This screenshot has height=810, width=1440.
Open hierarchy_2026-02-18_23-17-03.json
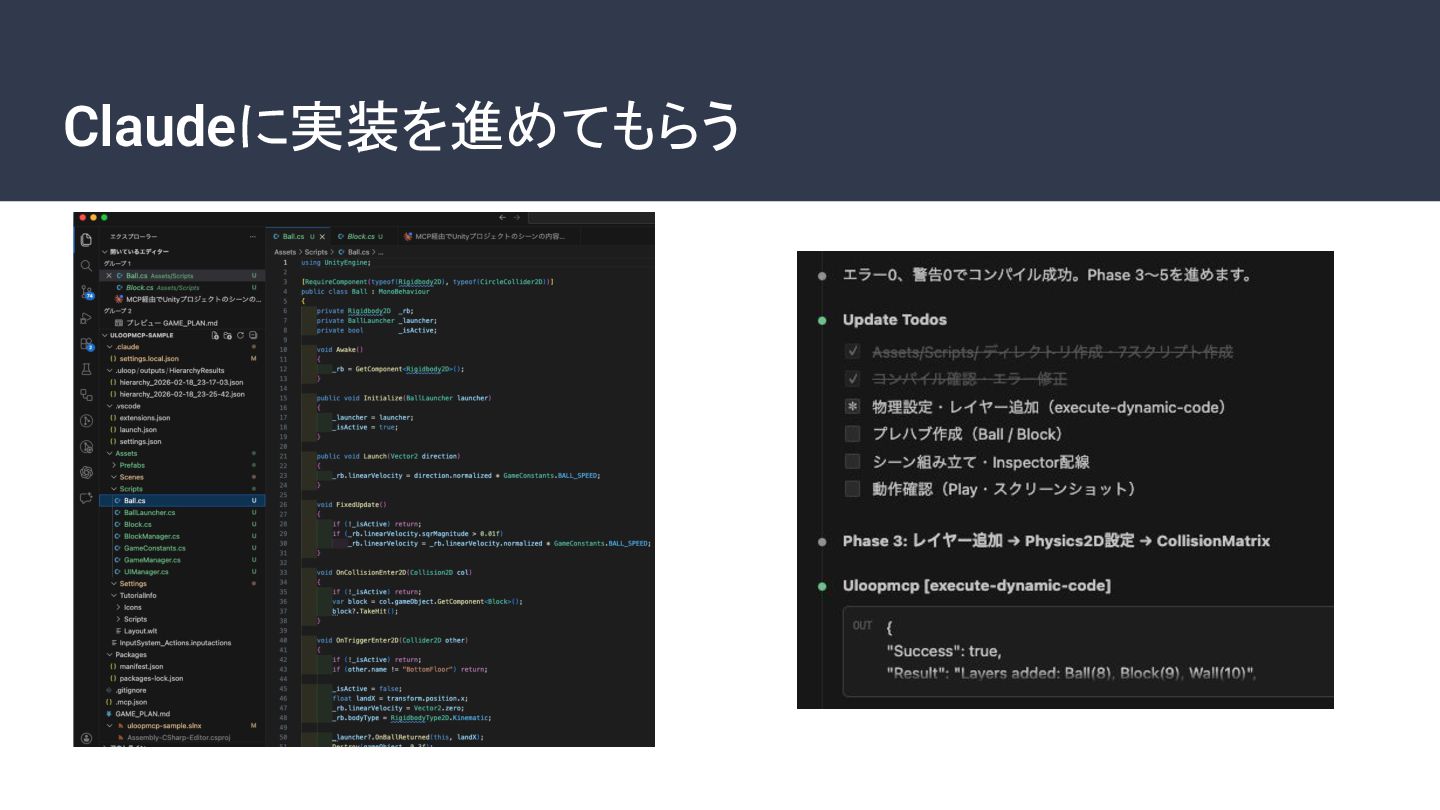[x=182, y=382]
